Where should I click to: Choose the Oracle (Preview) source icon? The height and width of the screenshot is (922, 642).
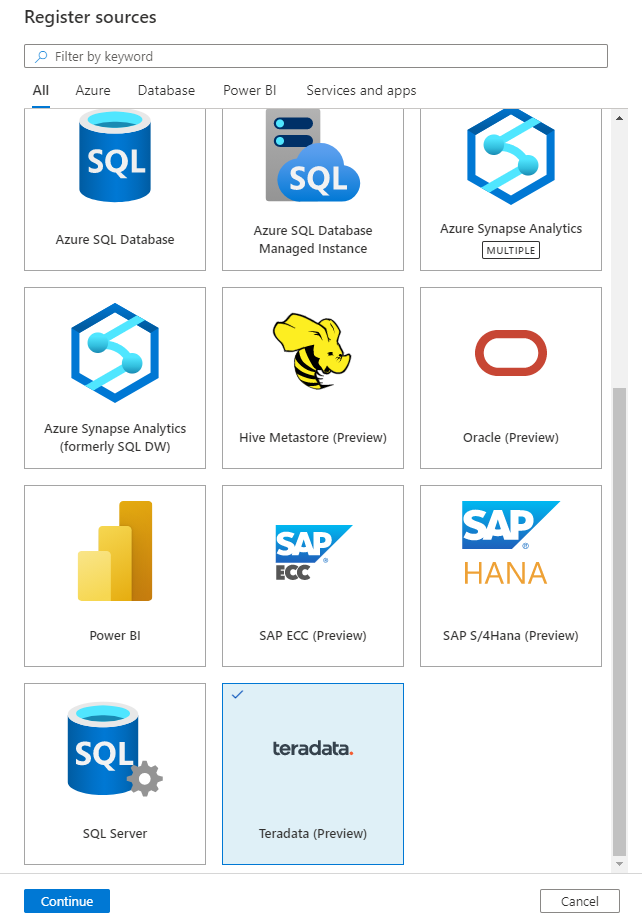[510, 353]
